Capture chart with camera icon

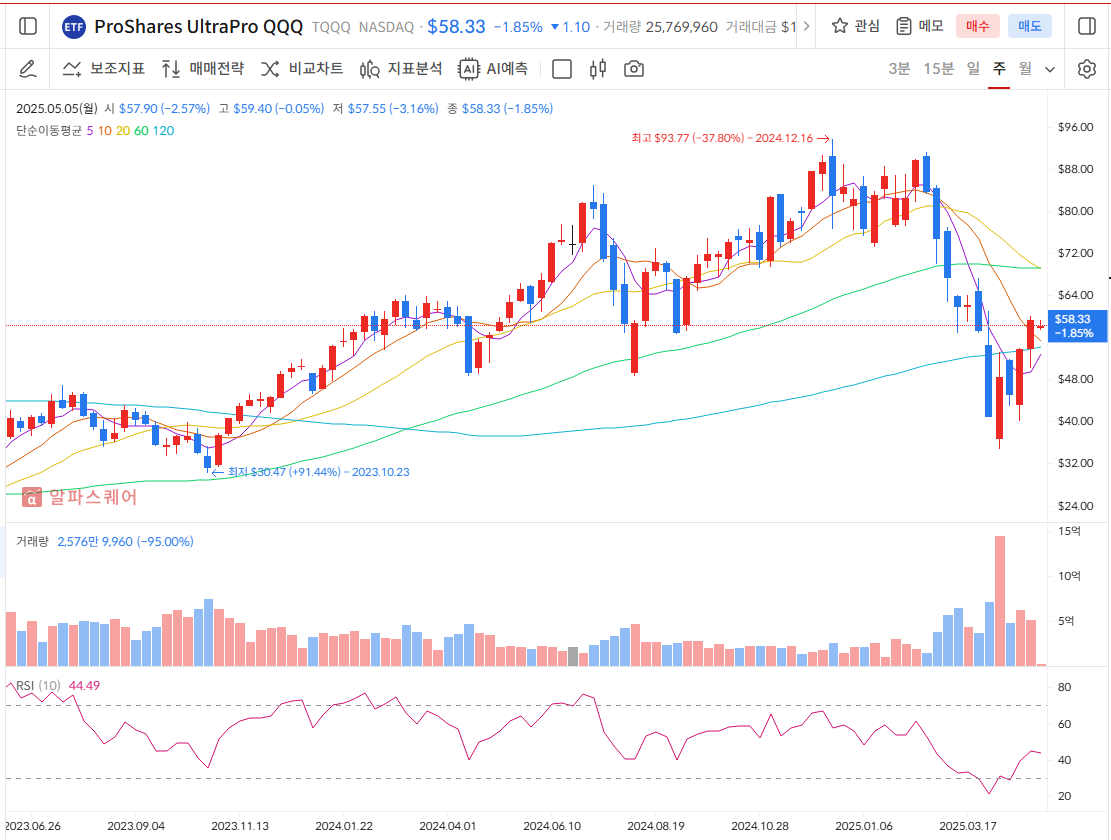(x=633, y=69)
